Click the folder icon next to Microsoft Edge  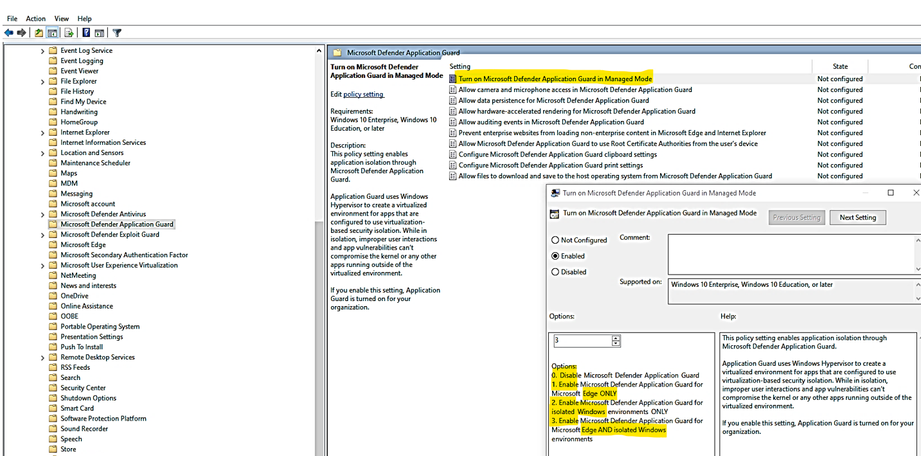[53, 245]
